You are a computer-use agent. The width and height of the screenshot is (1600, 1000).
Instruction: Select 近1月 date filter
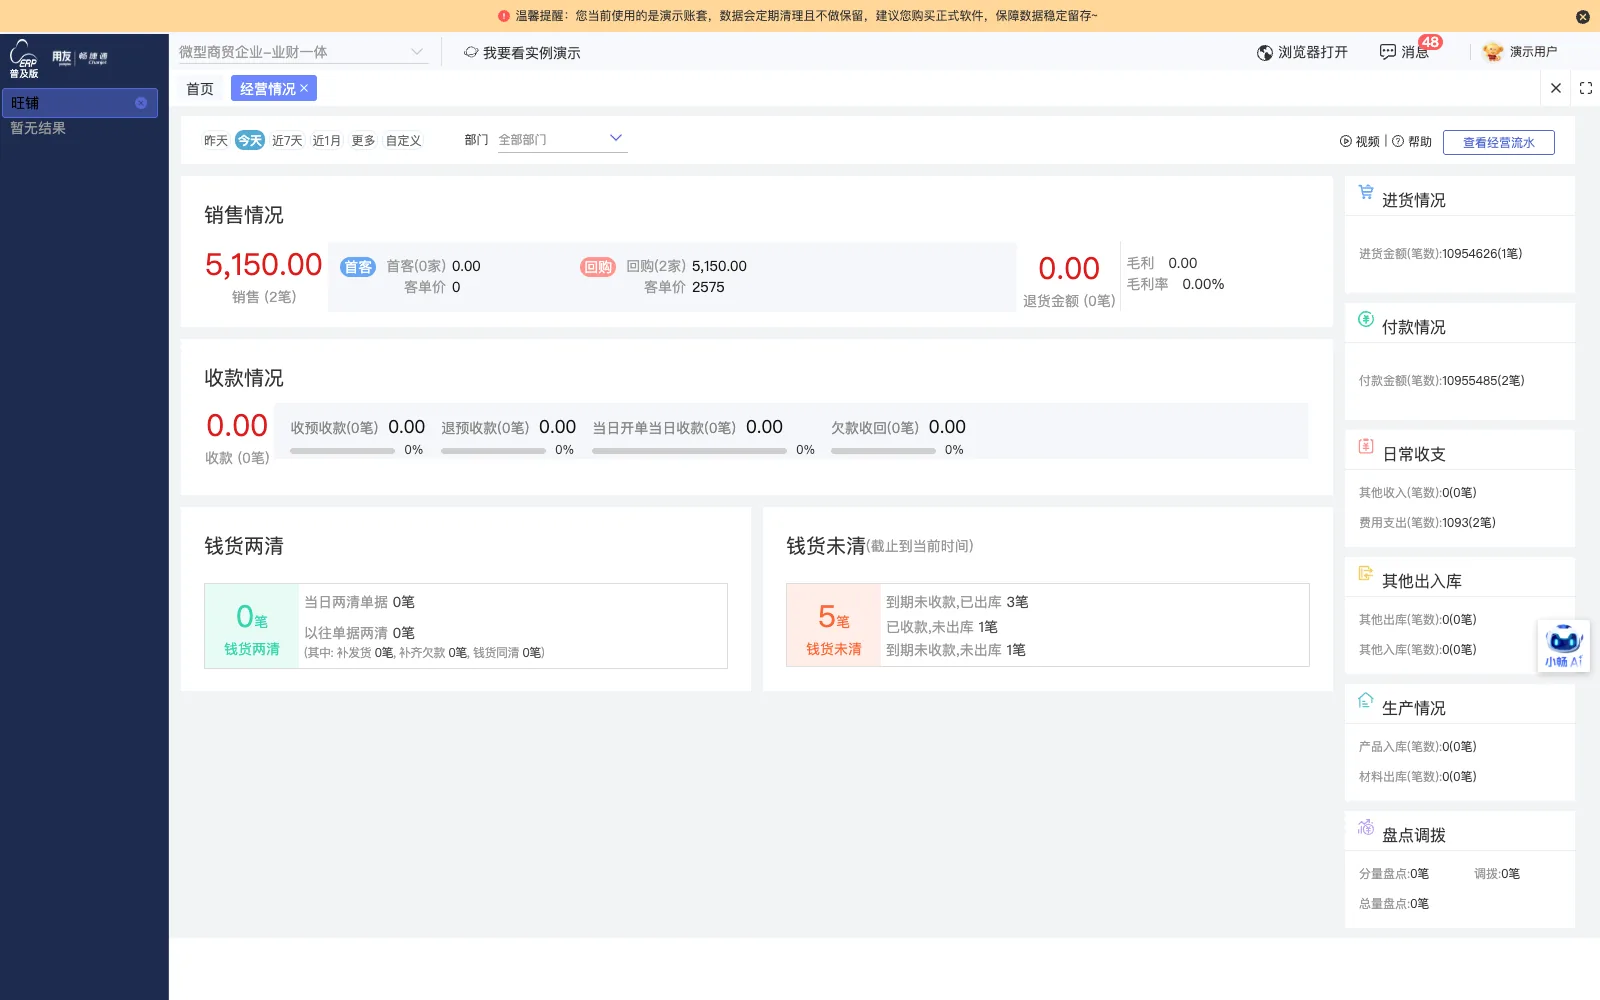tap(326, 141)
